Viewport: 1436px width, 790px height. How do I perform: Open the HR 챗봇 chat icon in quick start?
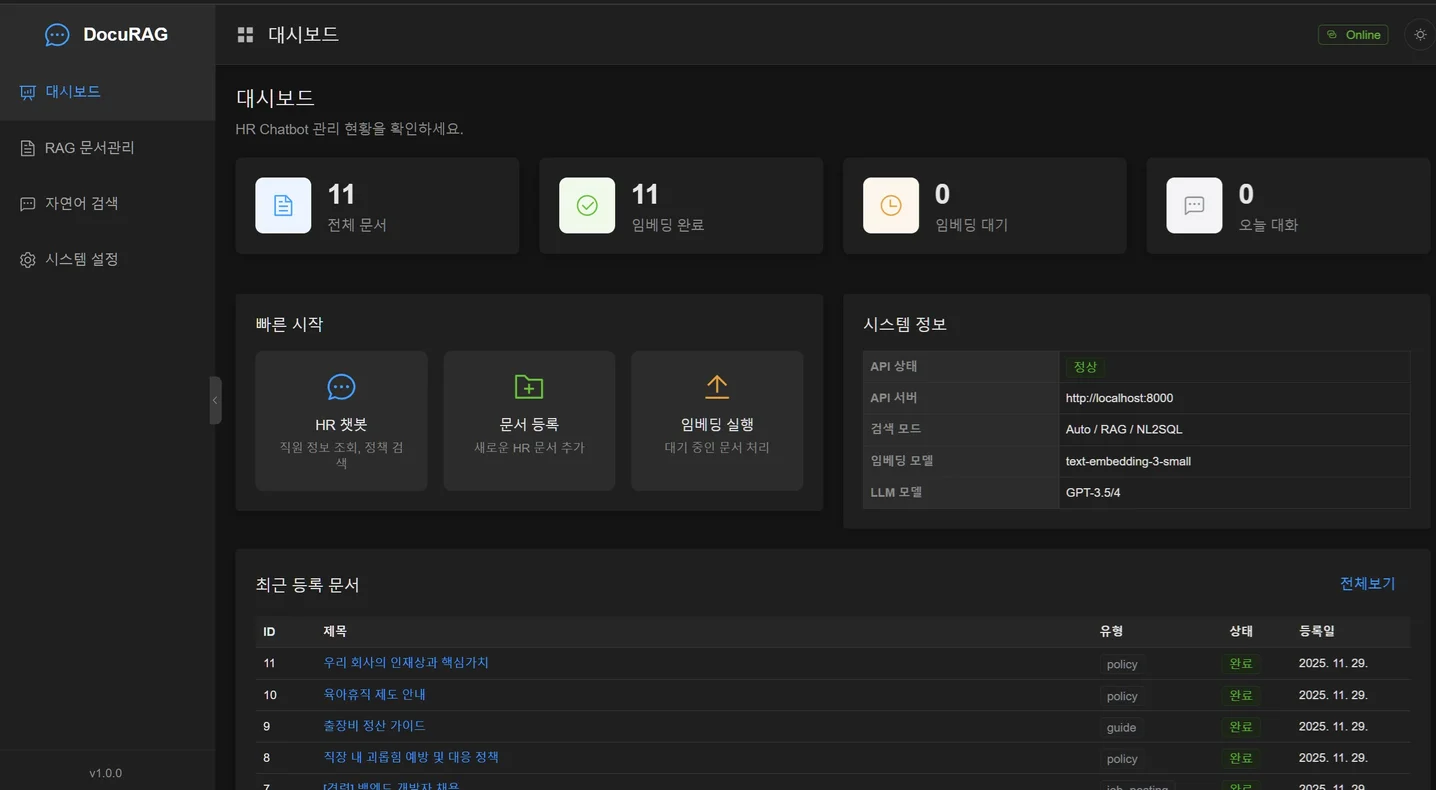click(x=341, y=388)
